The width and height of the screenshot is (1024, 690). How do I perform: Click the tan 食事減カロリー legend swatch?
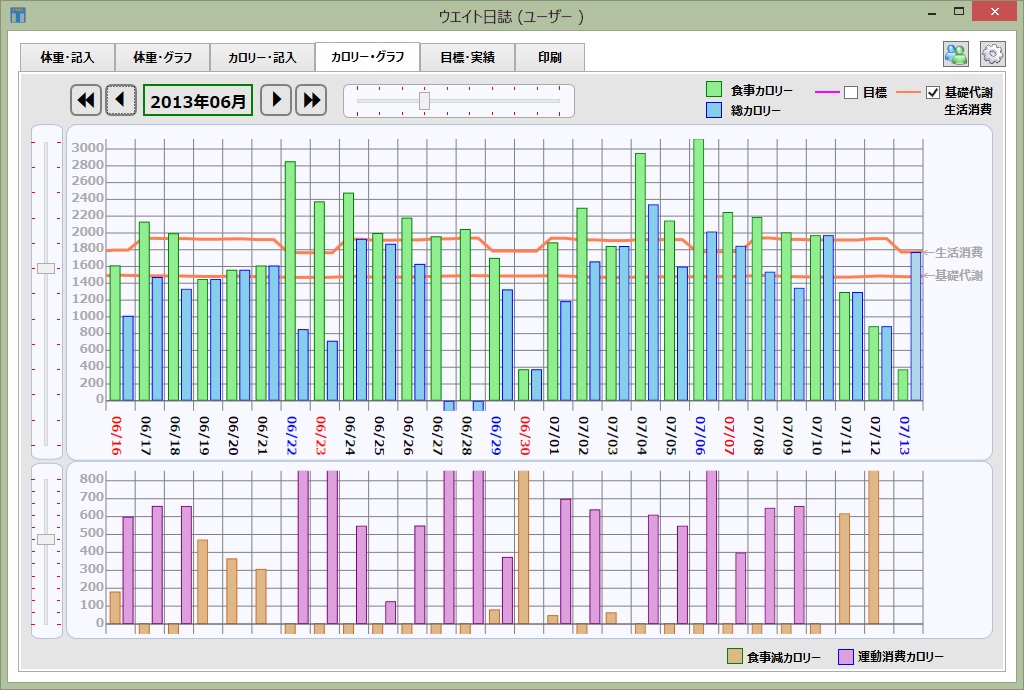[x=735, y=657]
